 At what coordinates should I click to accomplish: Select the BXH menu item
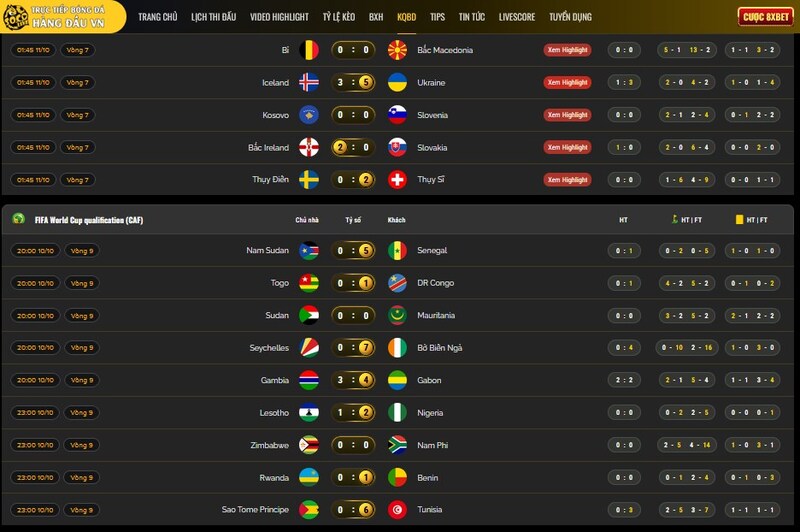[376, 17]
